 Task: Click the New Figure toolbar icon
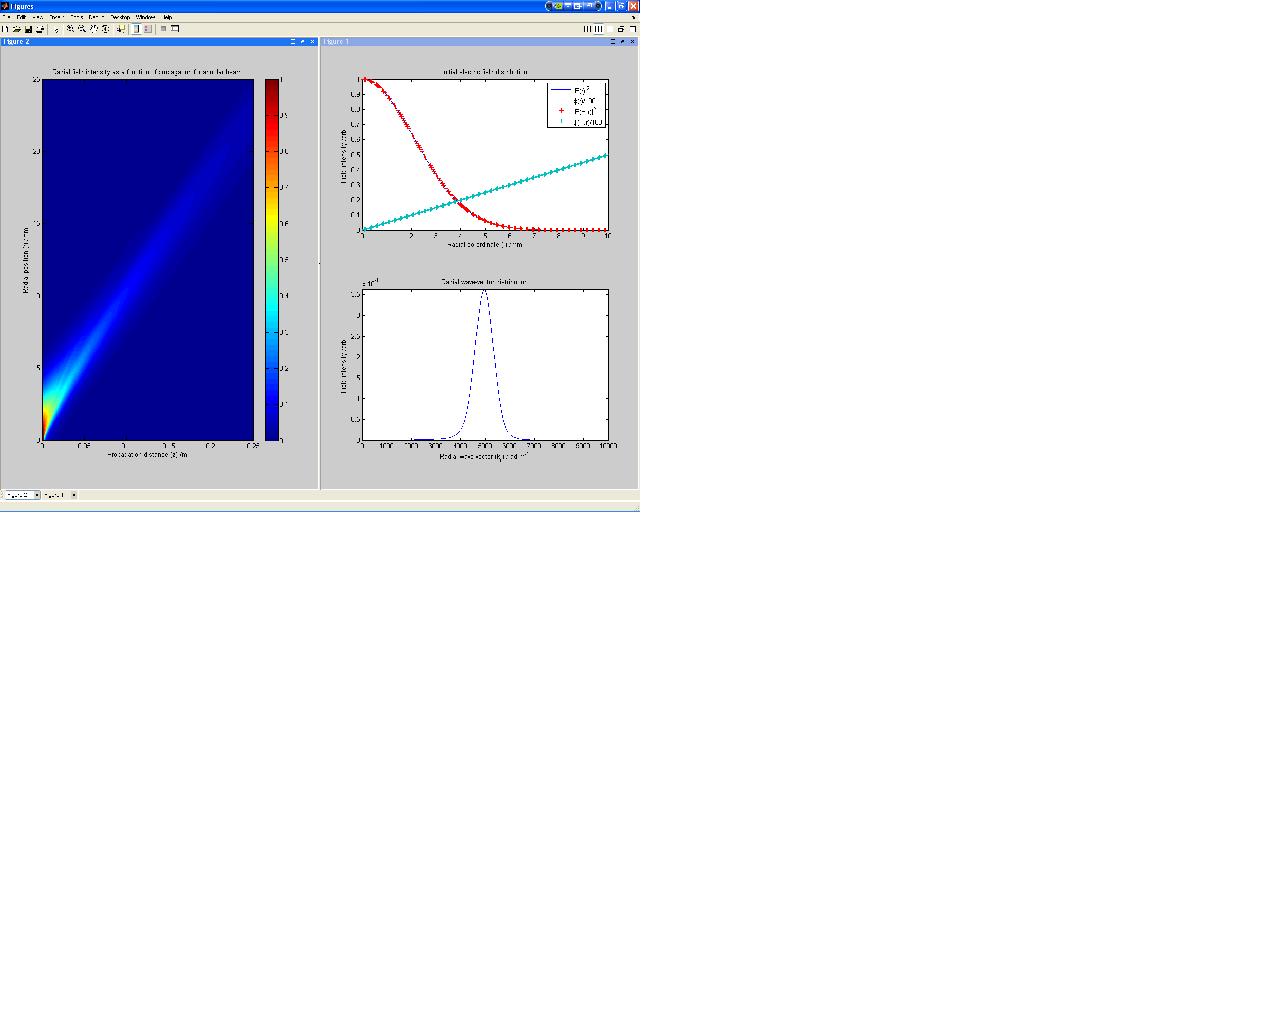click(5, 29)
